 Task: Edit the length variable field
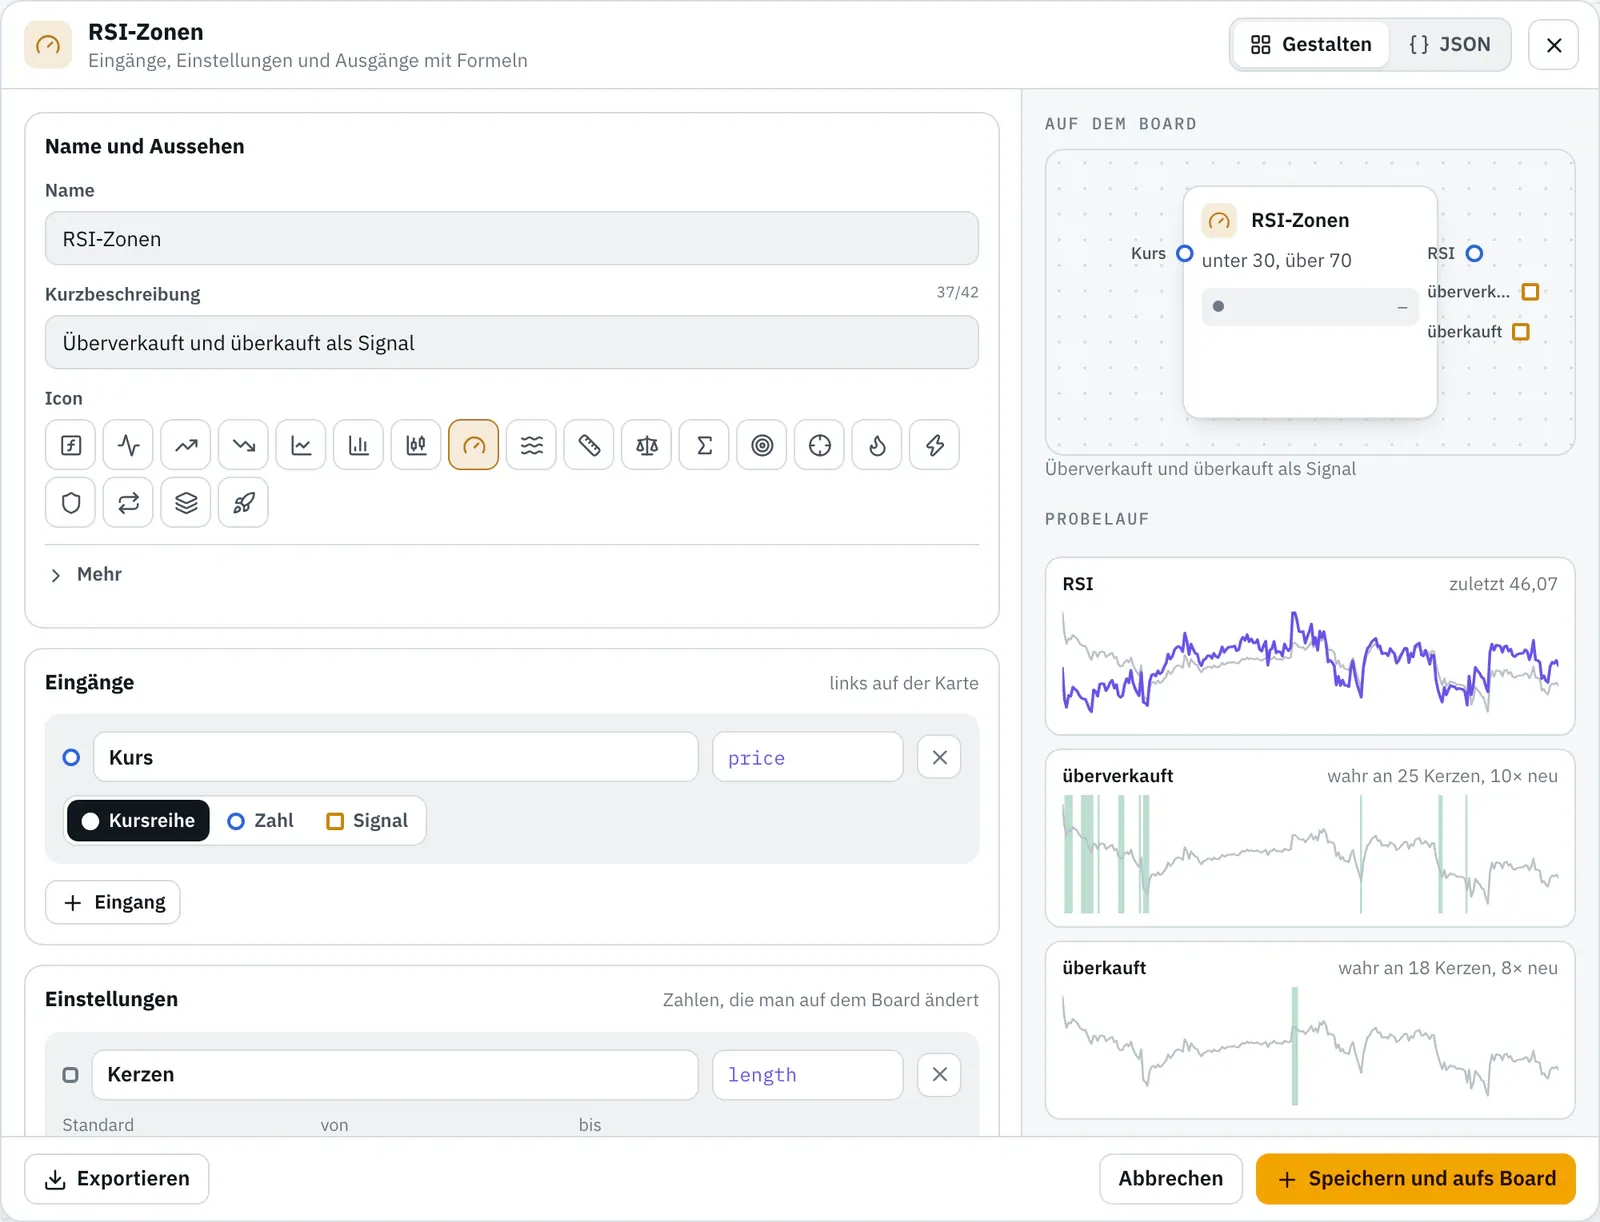click(808, 1075)
